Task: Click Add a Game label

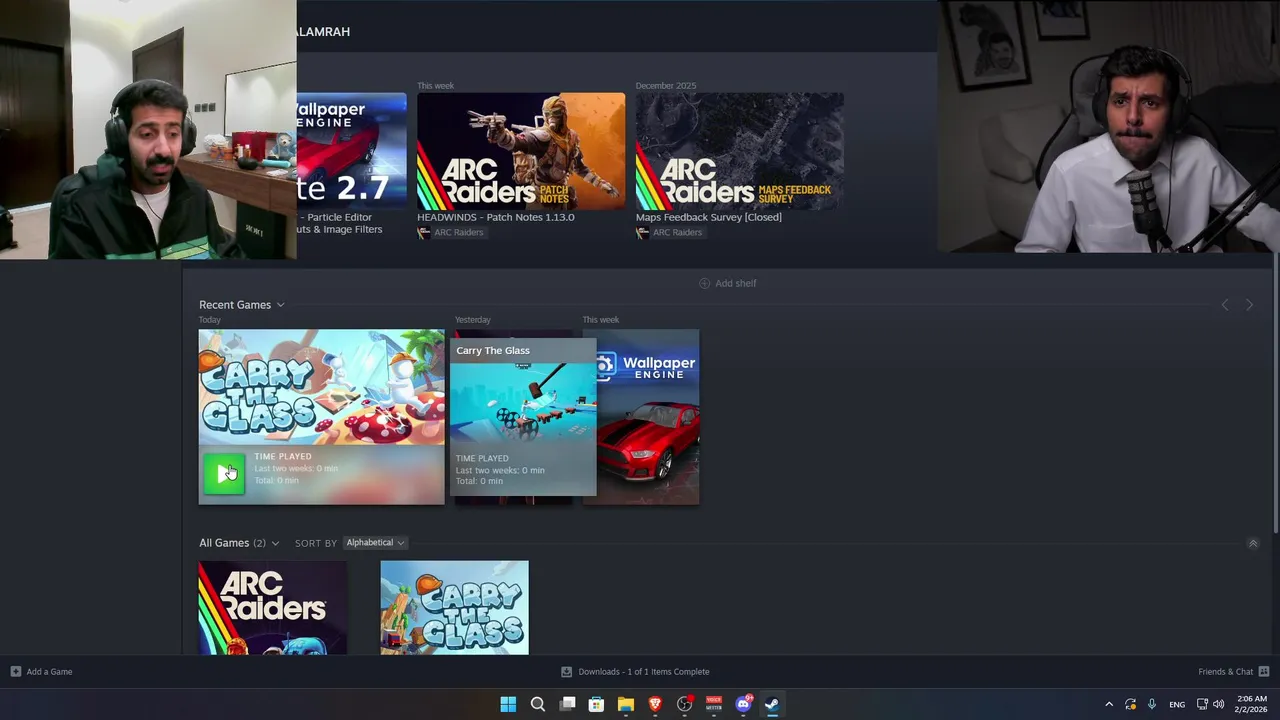Action: click(x=49, y=672)
